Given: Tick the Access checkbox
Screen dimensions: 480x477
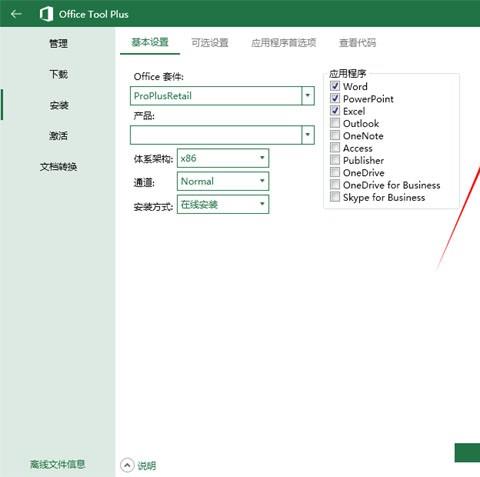Looking at the screenshot, I should [x=335, y=148].
